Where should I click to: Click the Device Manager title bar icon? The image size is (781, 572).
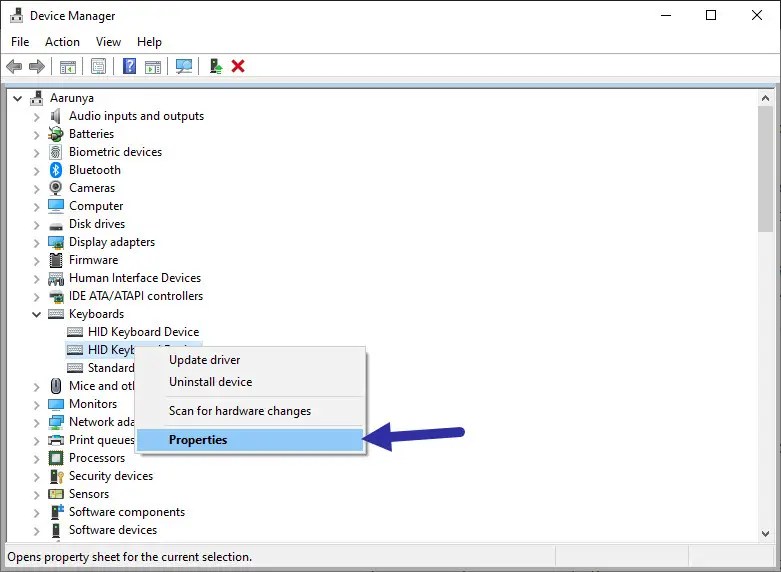click(16, 15)
